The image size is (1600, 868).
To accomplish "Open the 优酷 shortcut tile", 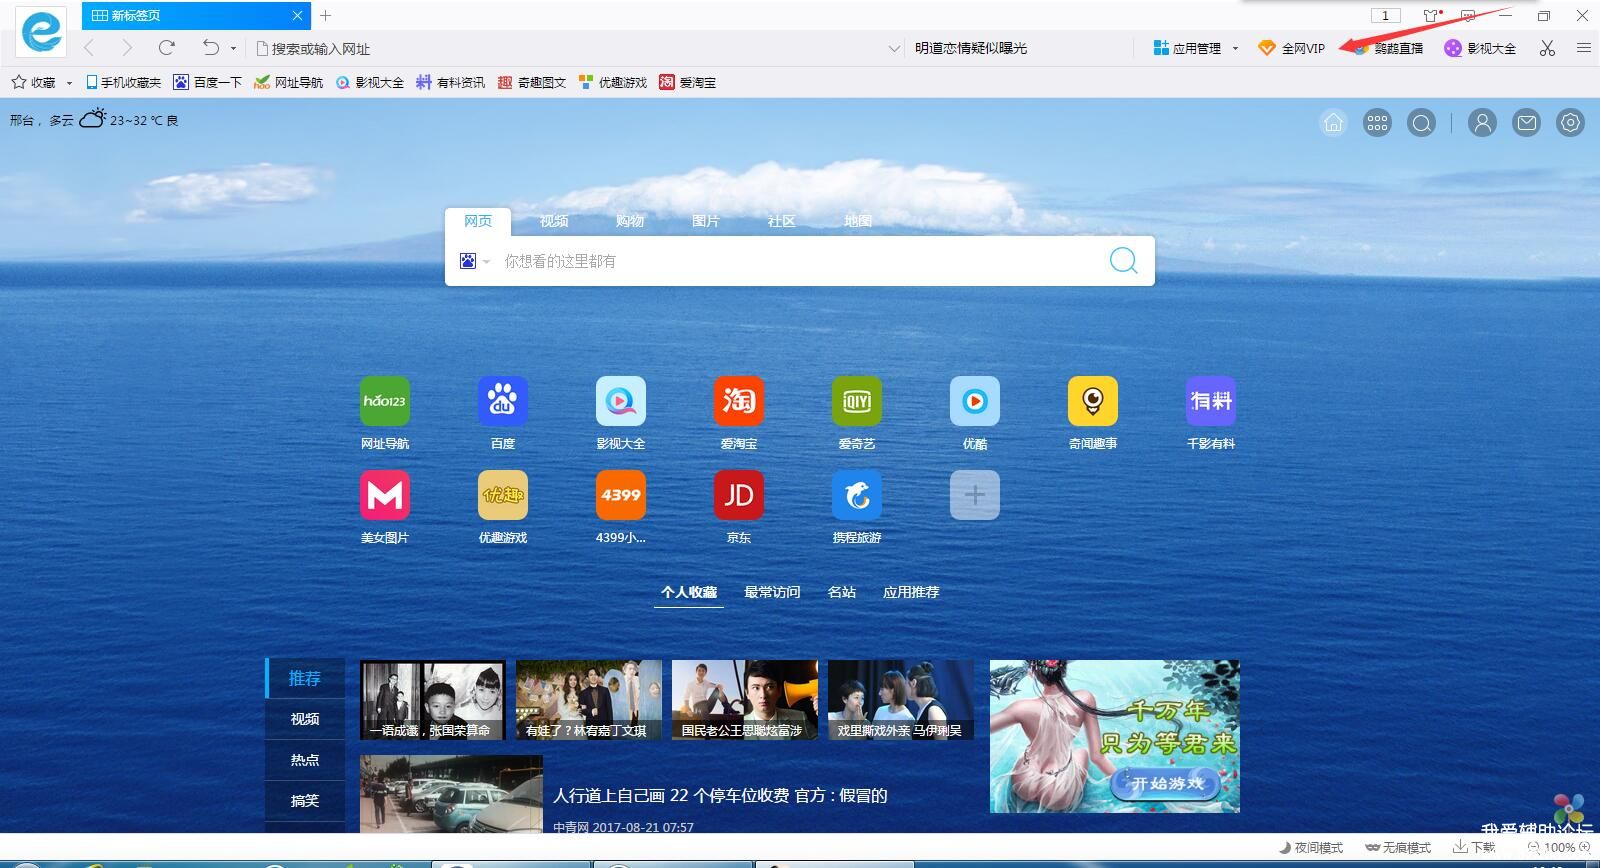I will pos(975,401).
